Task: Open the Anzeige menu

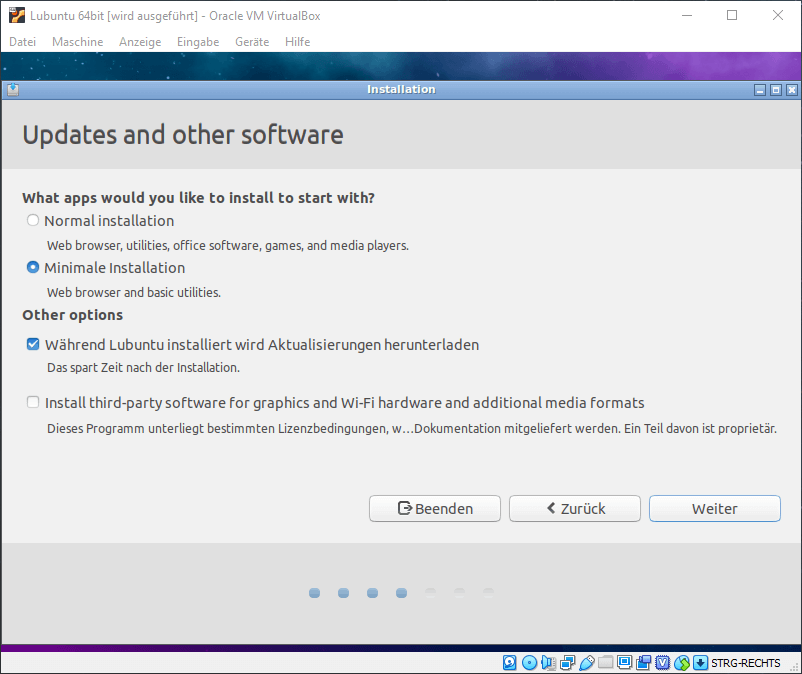Action: (x=140, y=42)
